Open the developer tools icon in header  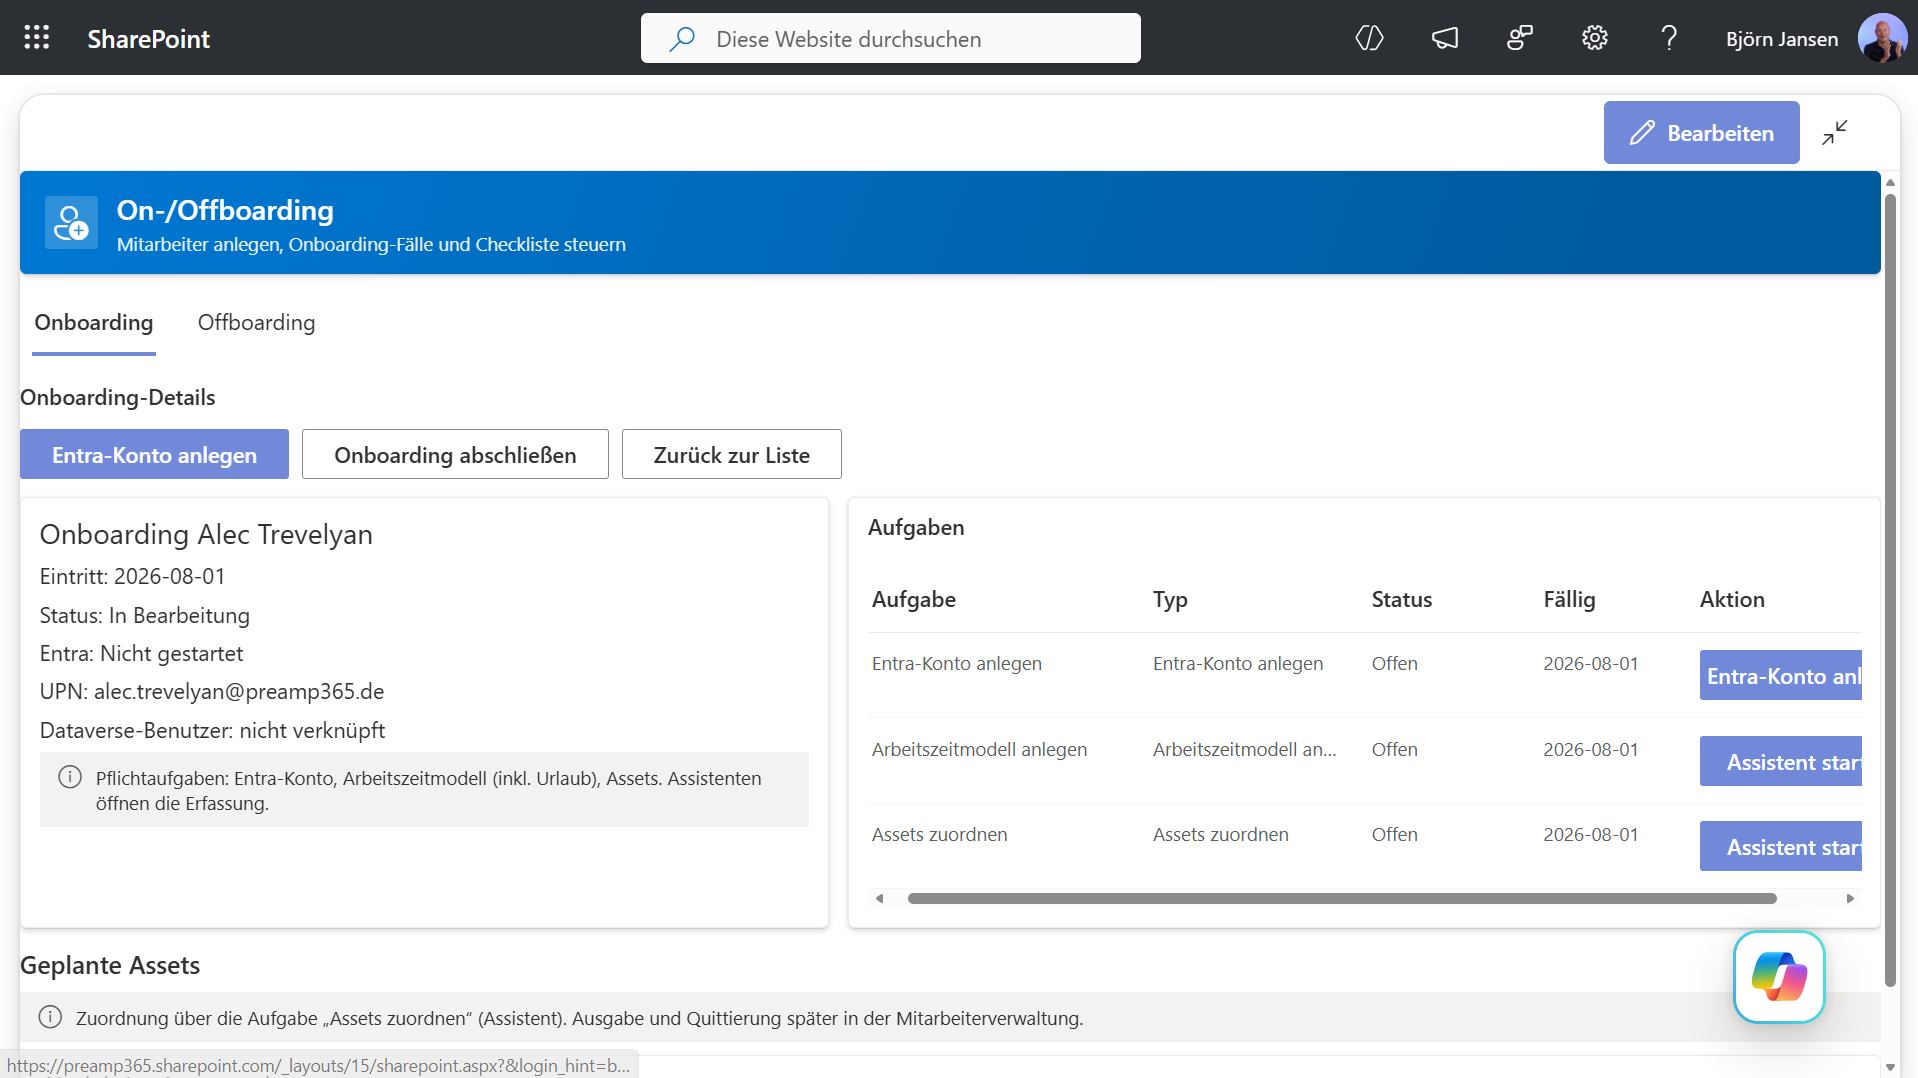(x=1369, y=38)
